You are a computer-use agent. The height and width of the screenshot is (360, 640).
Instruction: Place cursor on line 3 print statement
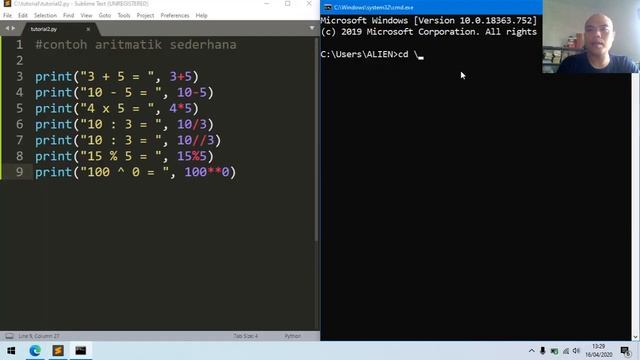click(x=117, y=76)
